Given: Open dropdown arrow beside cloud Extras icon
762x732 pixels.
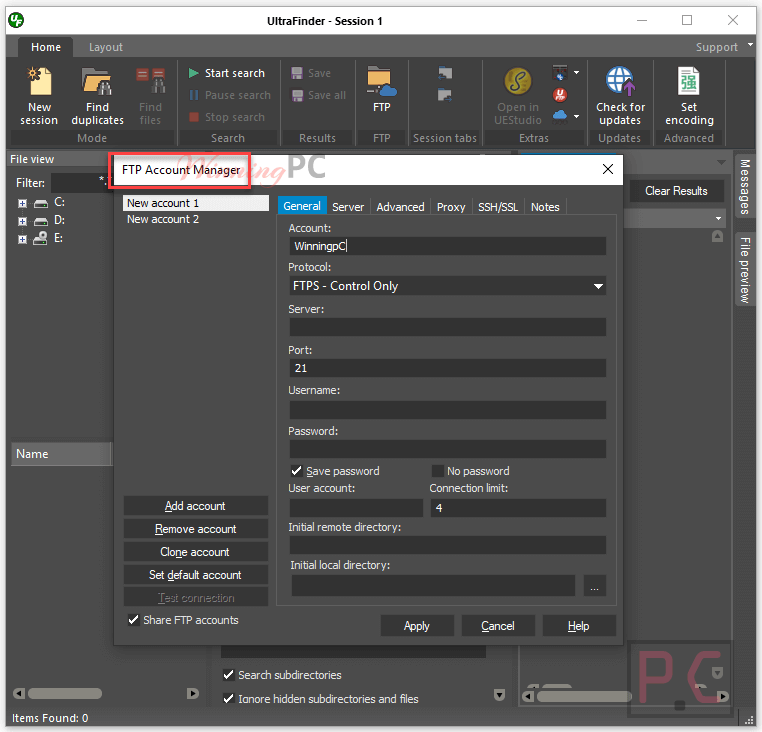Looking at the screenshot, I should (x=576, y=116).
